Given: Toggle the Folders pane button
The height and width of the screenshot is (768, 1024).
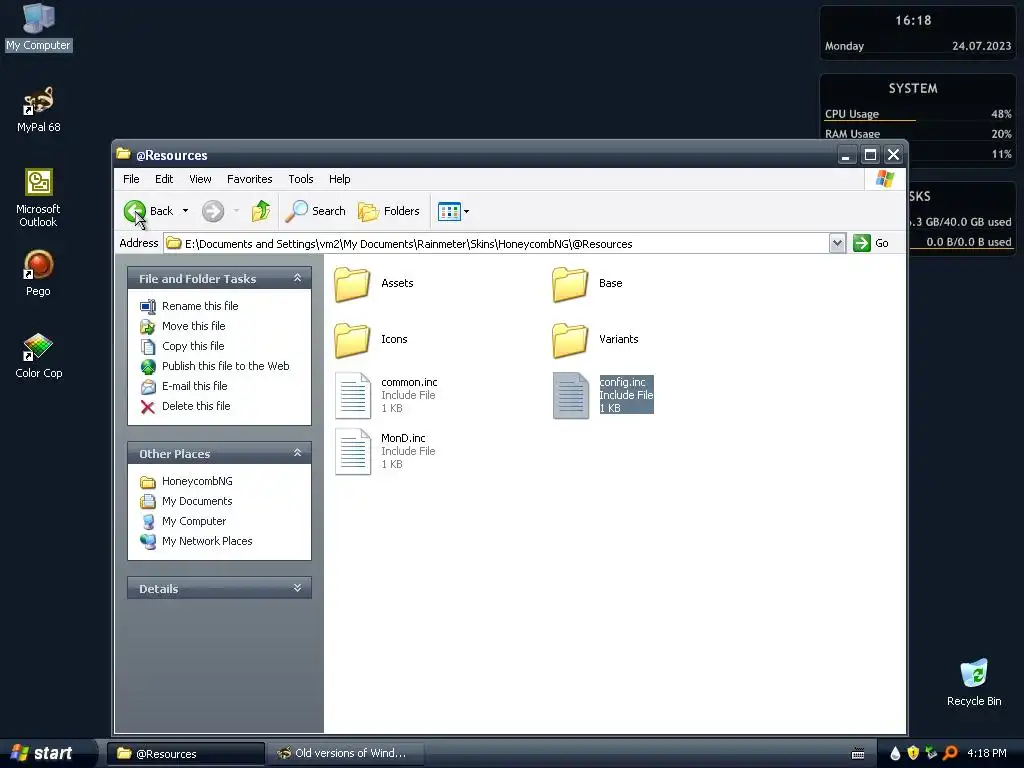Looking at the screenshot, I should click(x=389, y=211).
